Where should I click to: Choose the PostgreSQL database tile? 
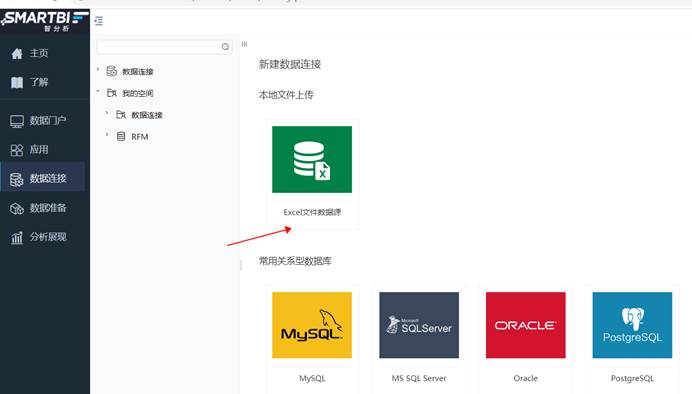pyautogui.click(x=632, y=325)
